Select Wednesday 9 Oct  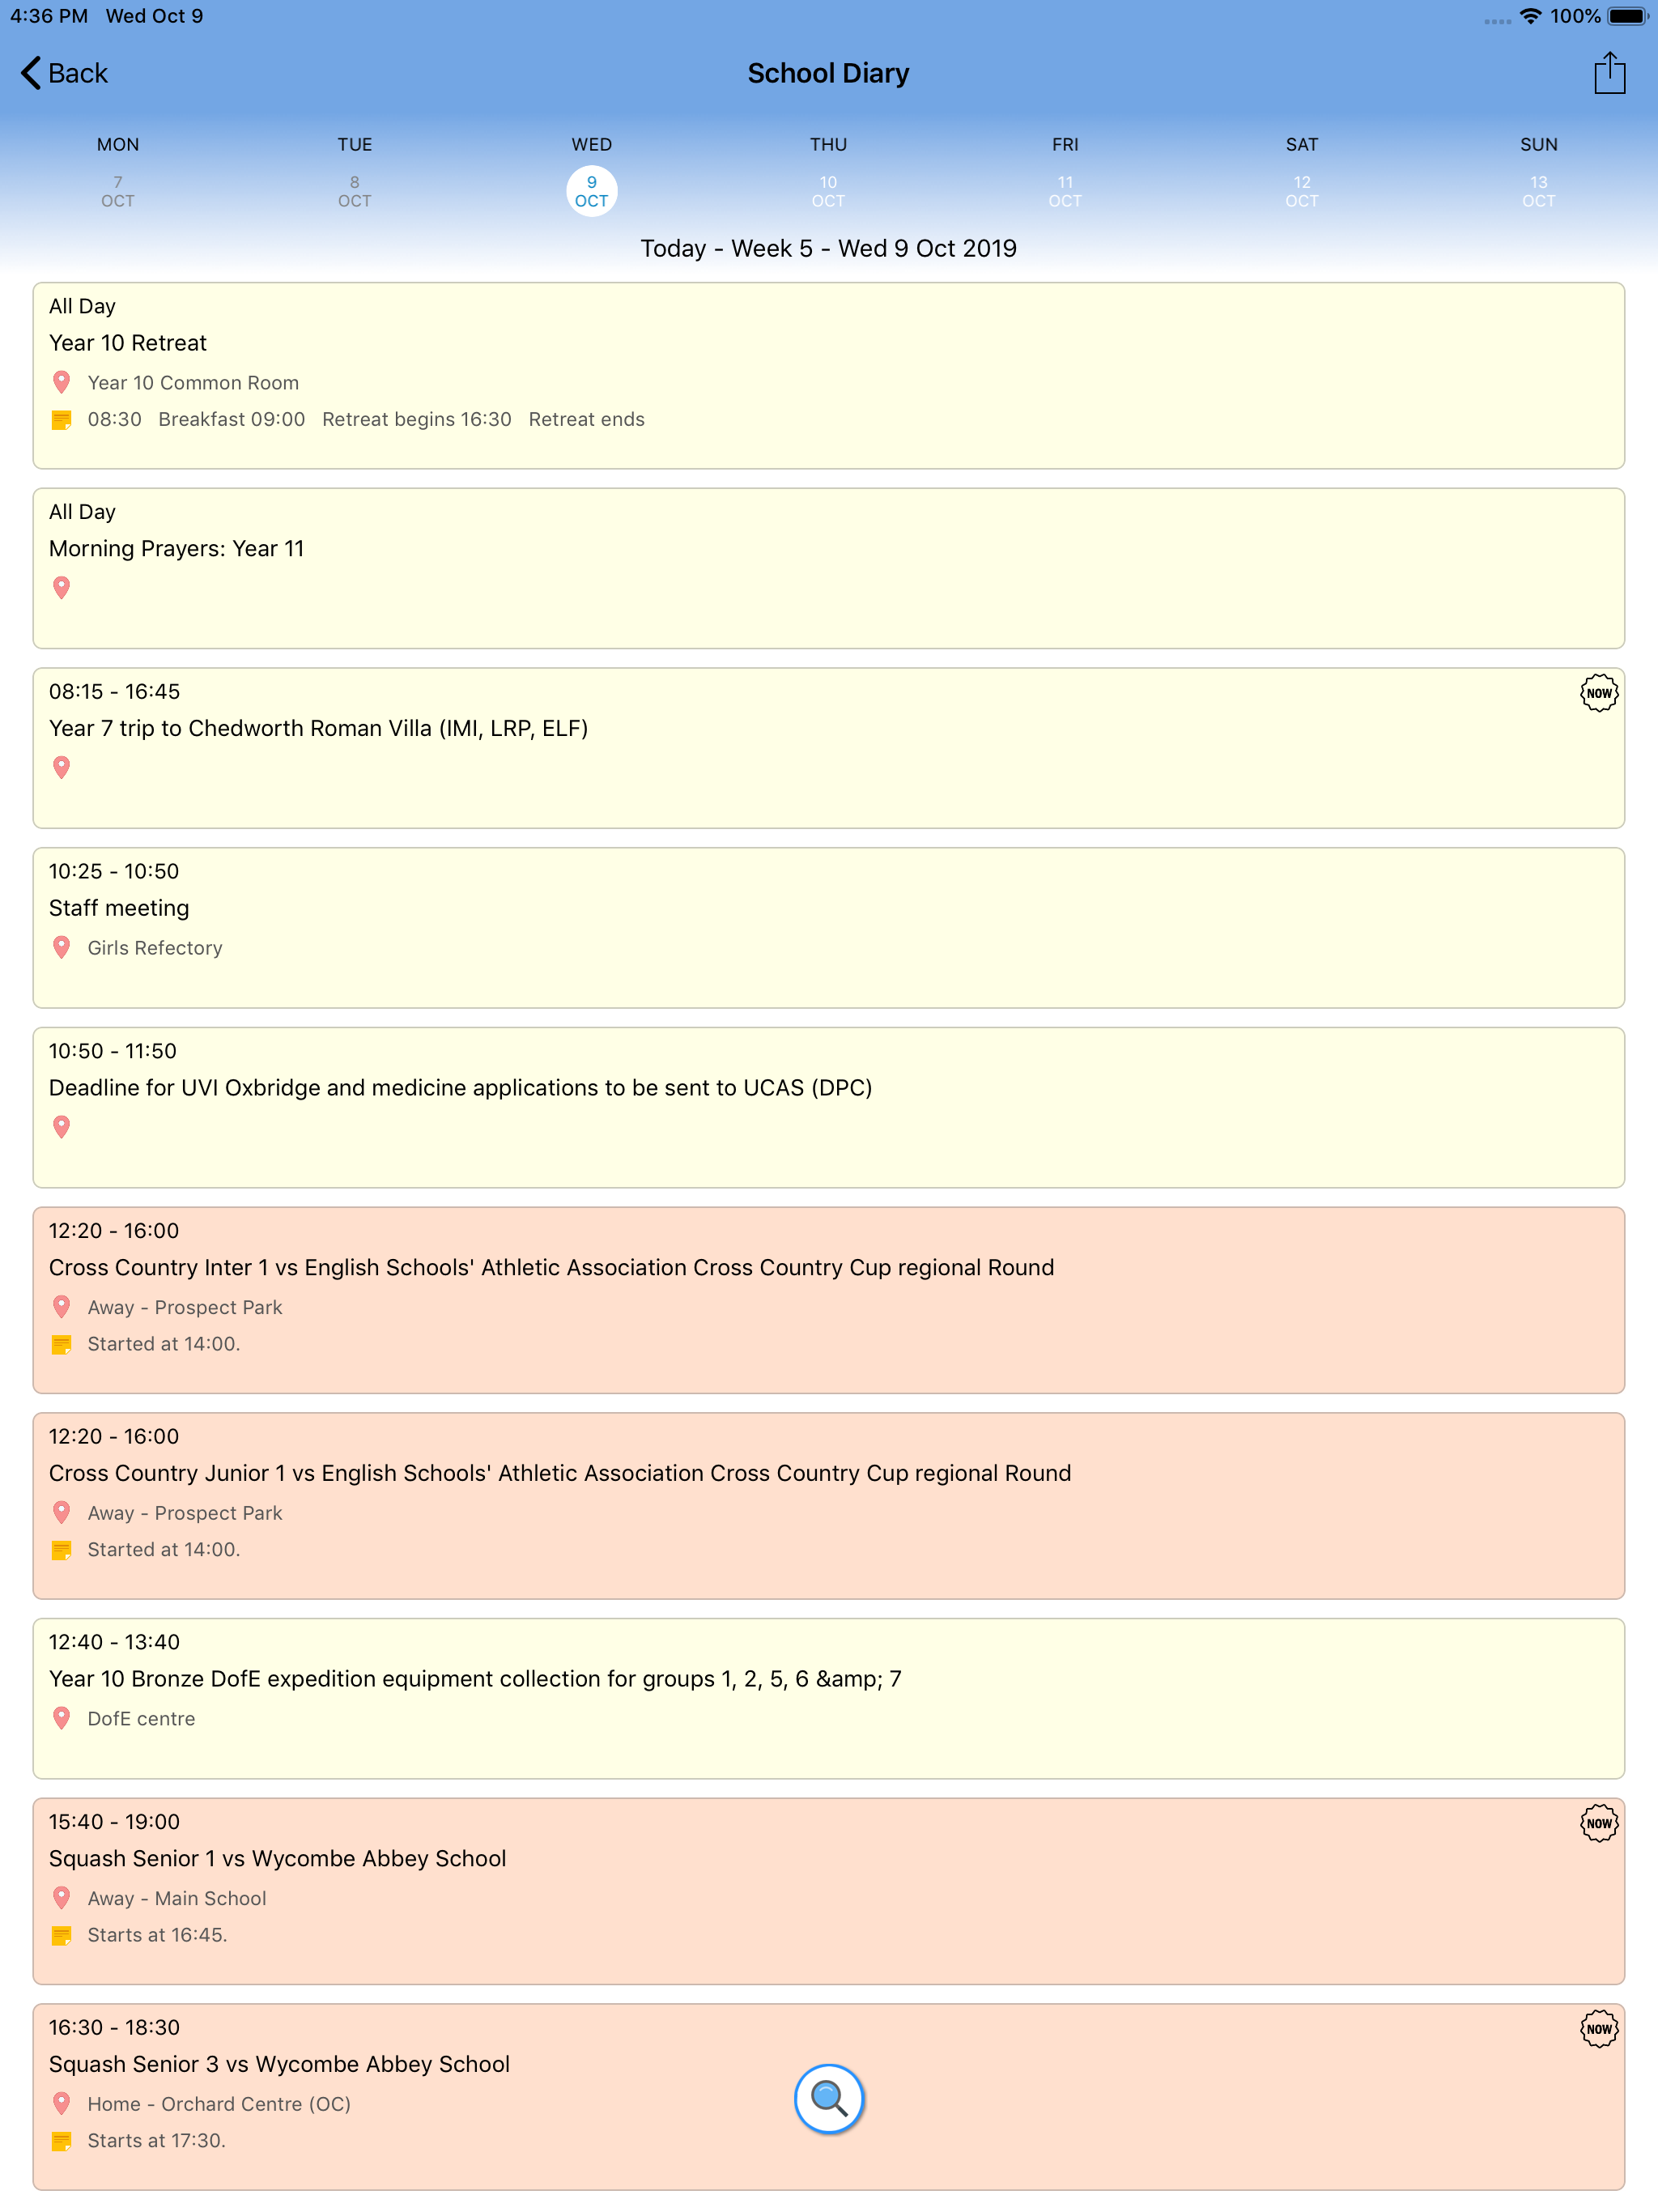tap(591, 190)
